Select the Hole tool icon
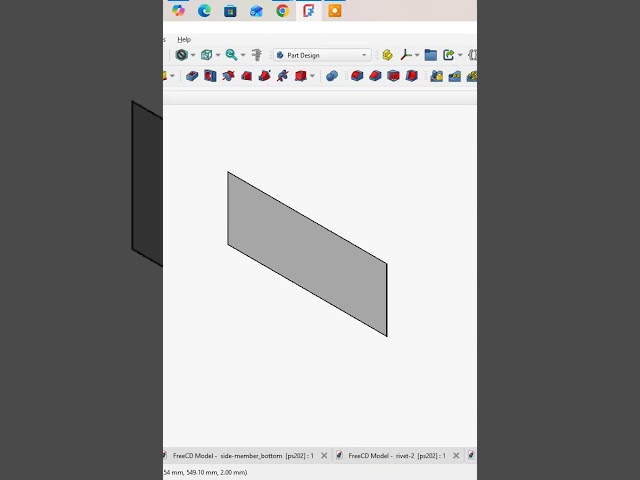The width and height of the screenshot is (640, 480). pyautogui.click(x=210, y=76)
